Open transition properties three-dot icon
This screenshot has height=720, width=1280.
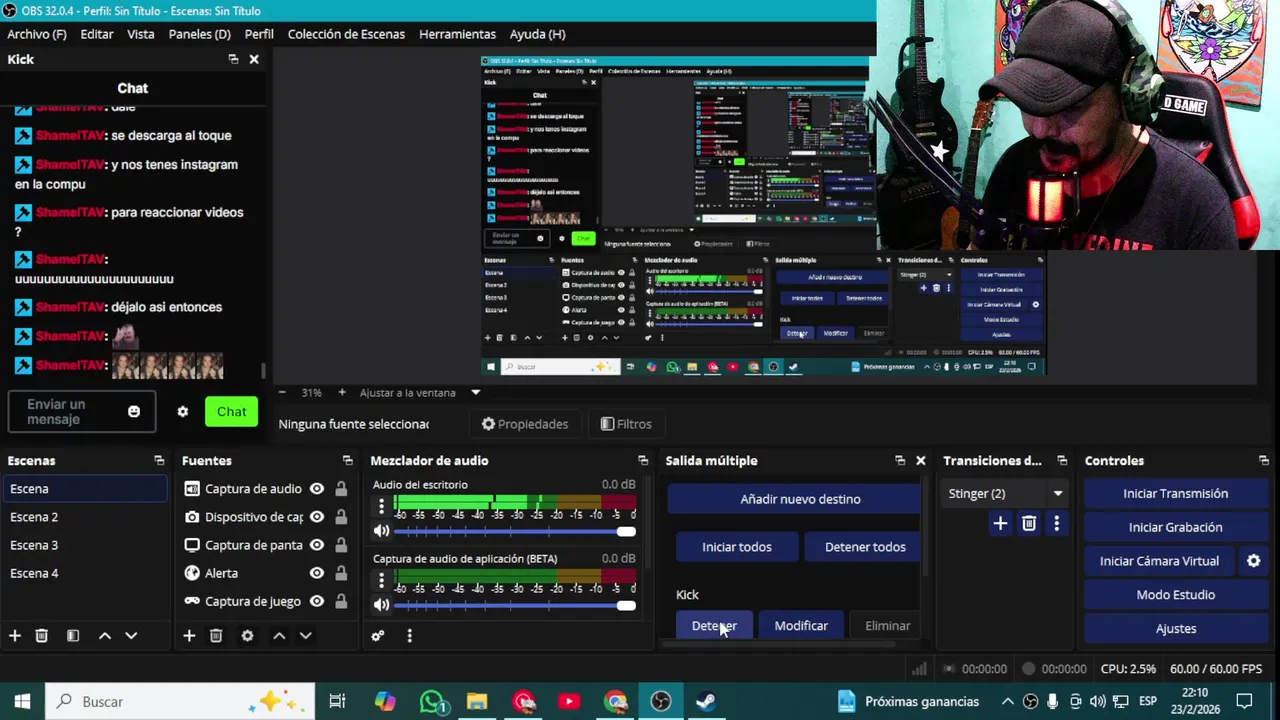(1056, 524)
